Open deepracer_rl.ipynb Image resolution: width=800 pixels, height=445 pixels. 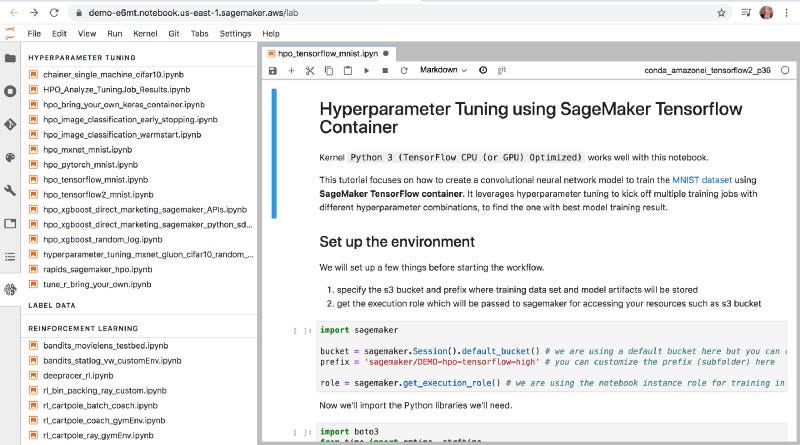click(78, 376)
